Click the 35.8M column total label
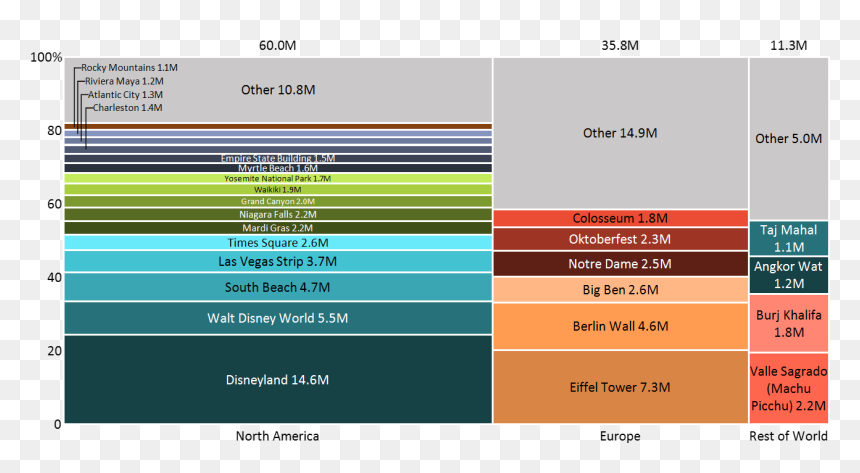The image size is (860, 473). [620, 46]
